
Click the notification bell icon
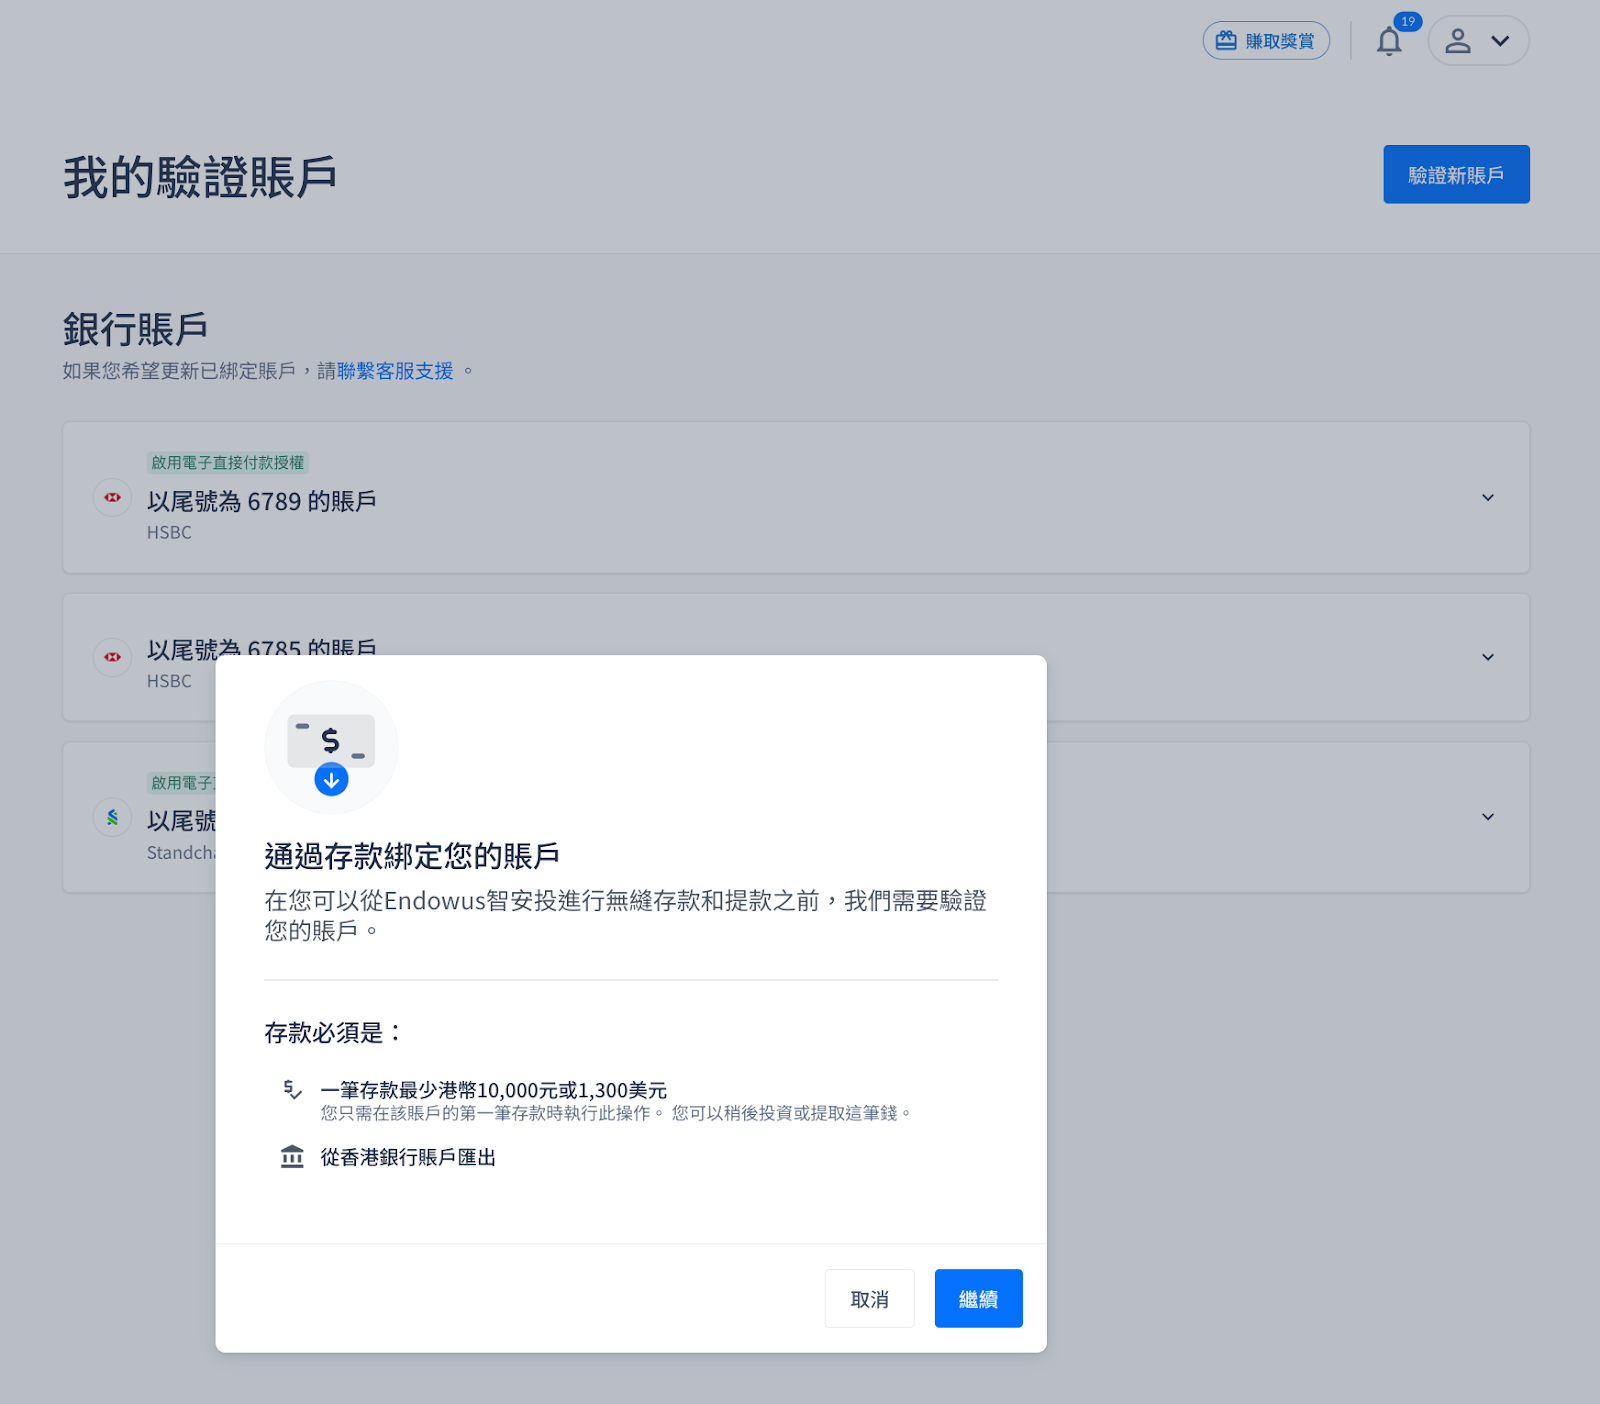click(1388, 42)
